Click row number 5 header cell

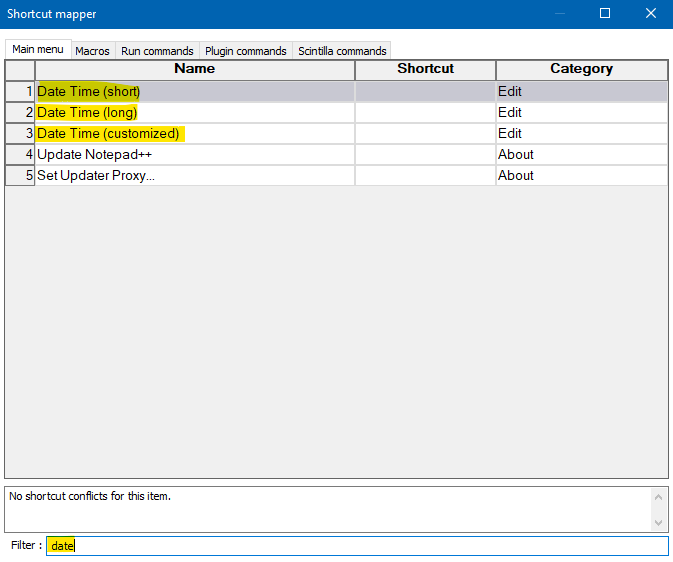tap(20, 176)
